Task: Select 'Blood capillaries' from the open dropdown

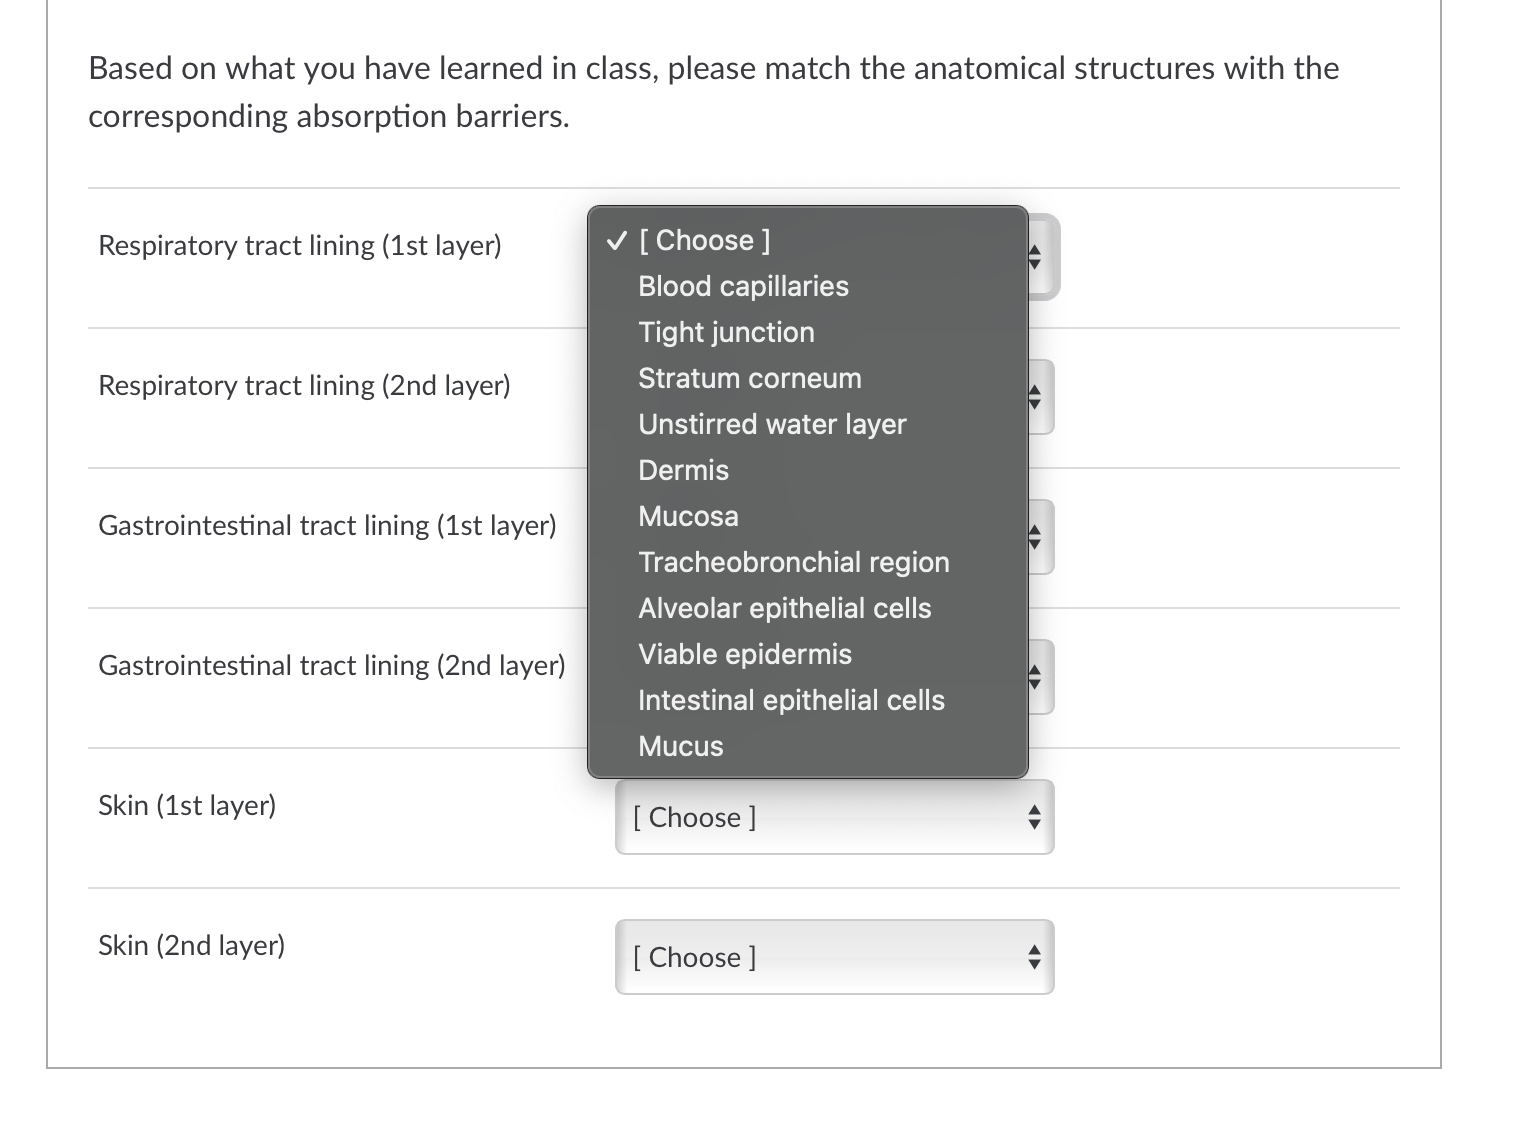Action: tap(742, 286)
